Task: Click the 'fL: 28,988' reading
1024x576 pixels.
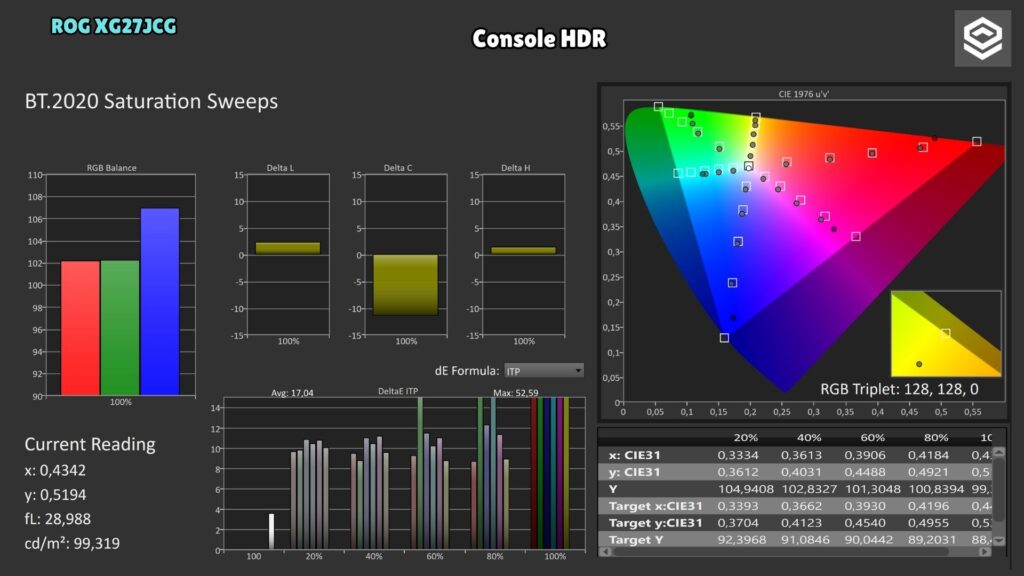Action: (x=57, y=519)
